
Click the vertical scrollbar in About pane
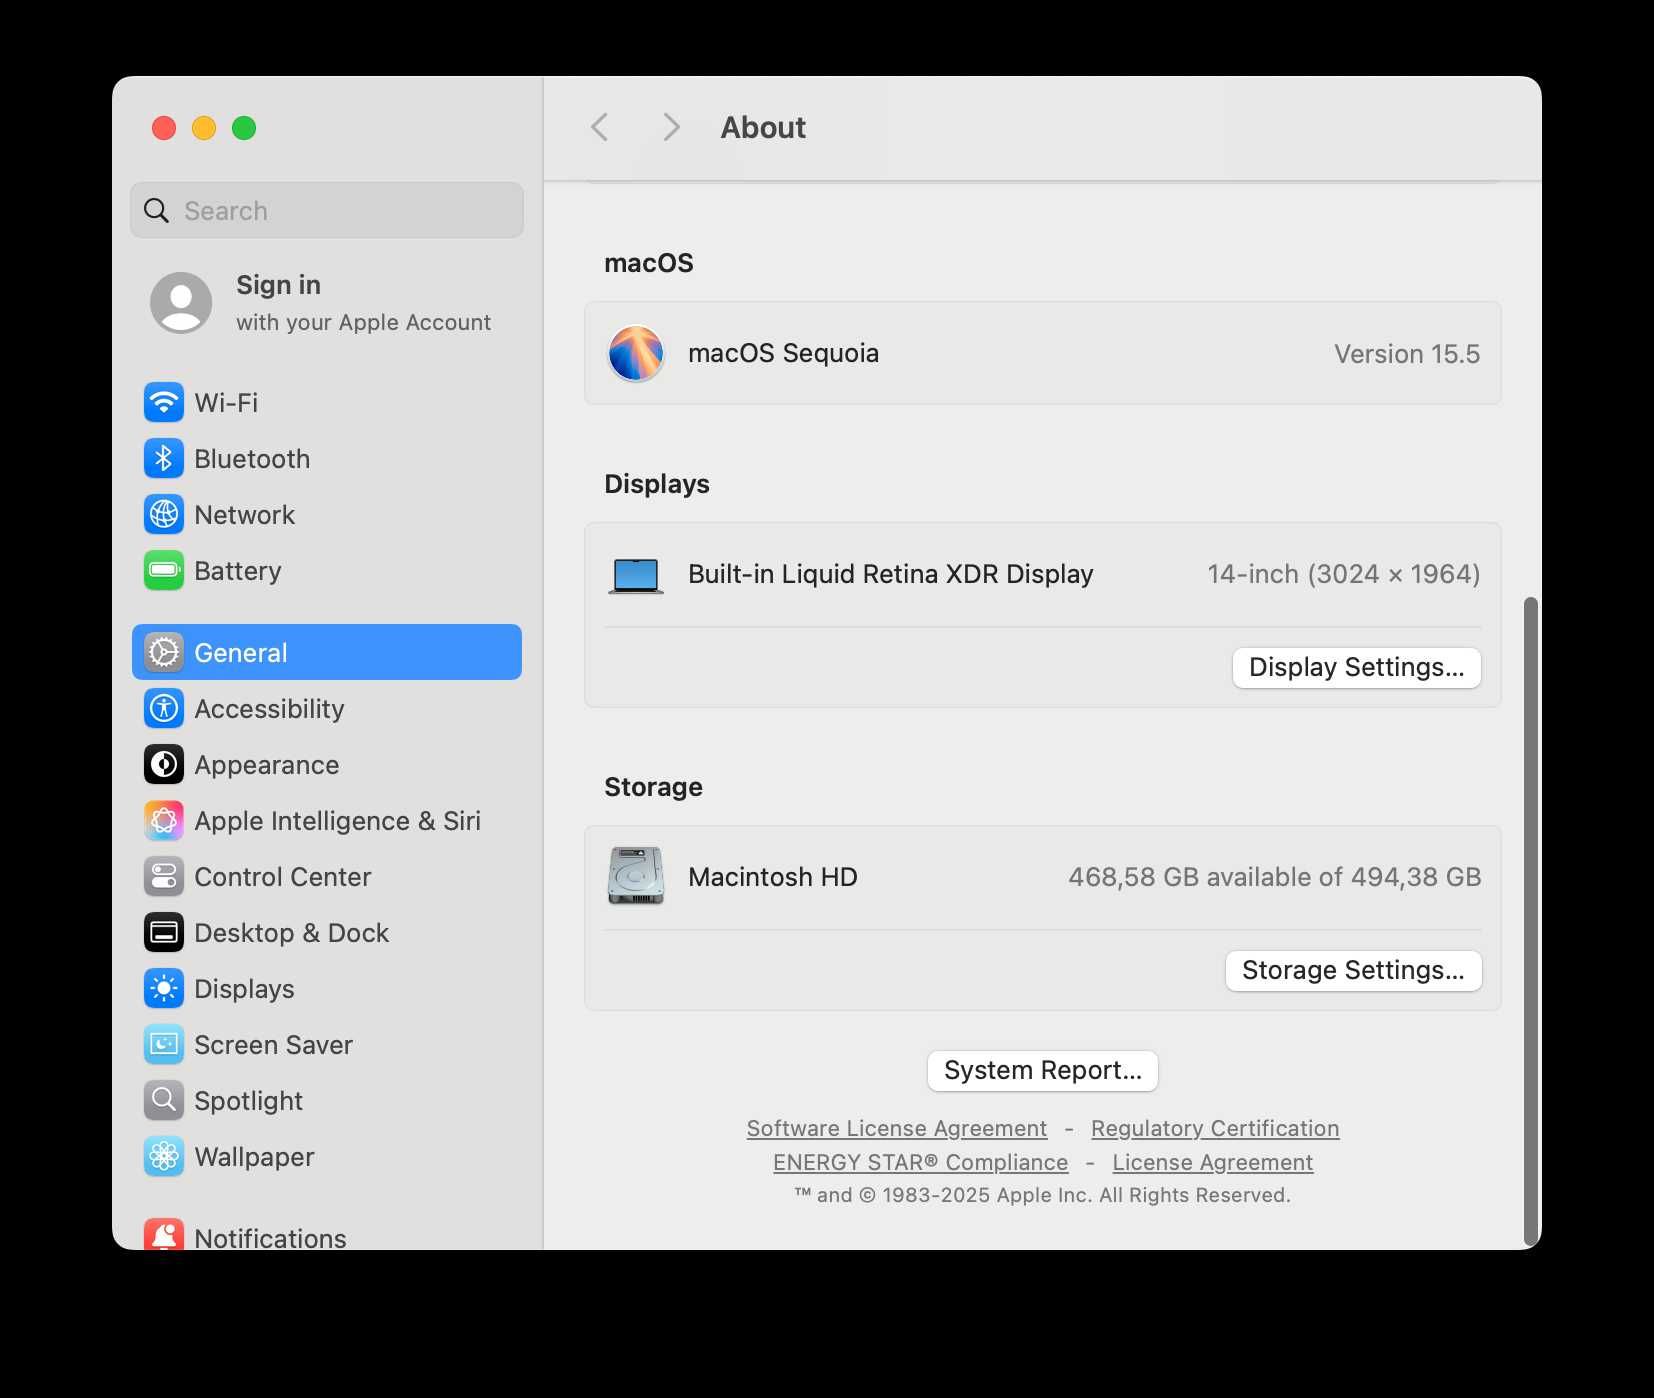coord(1530,920)
